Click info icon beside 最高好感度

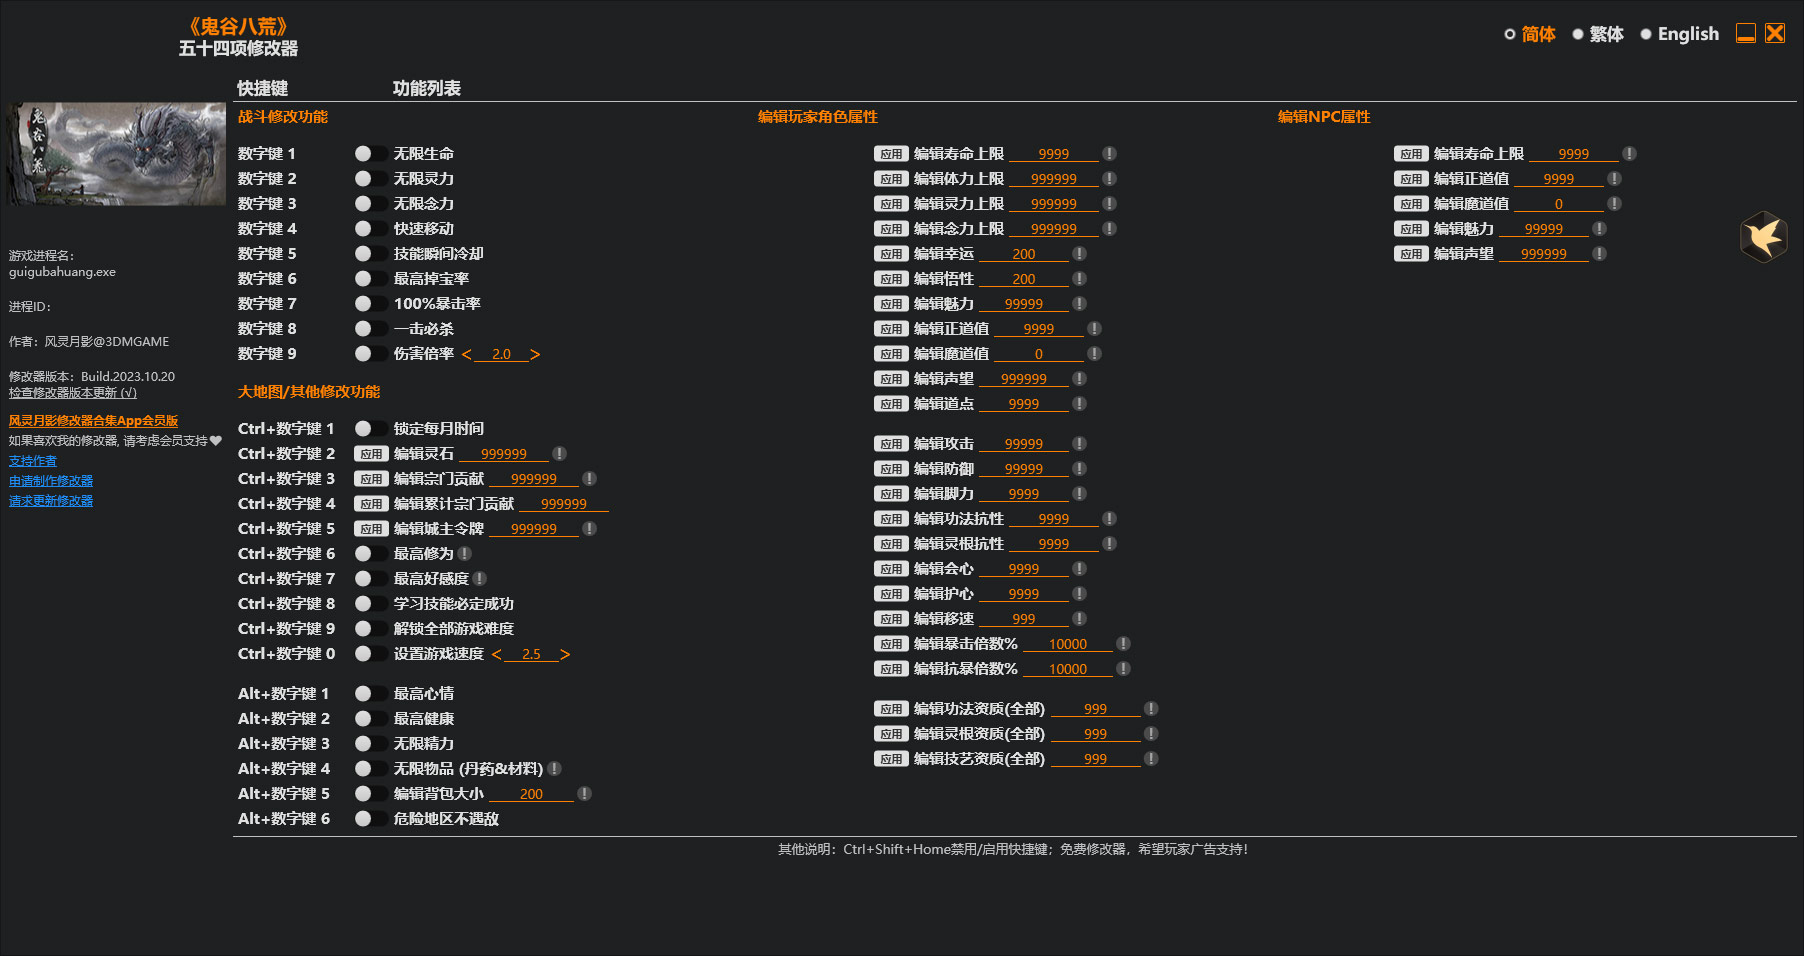[x=480, y=579]
